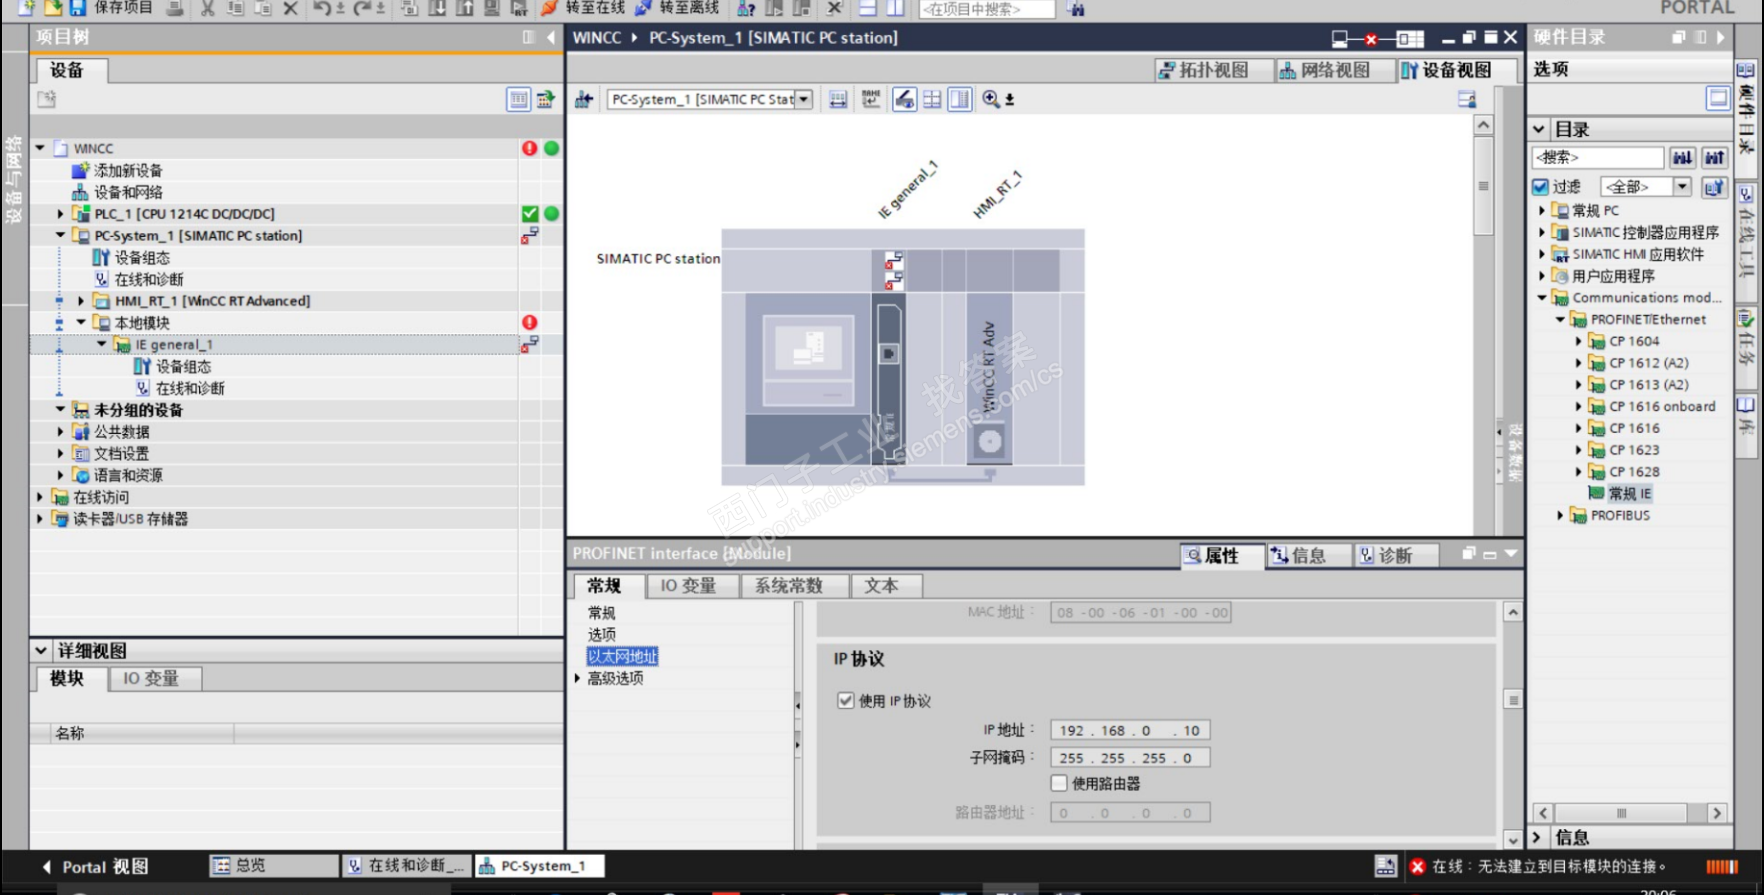Expand the 信息 panel in hardware catalog

[1539, 837]
